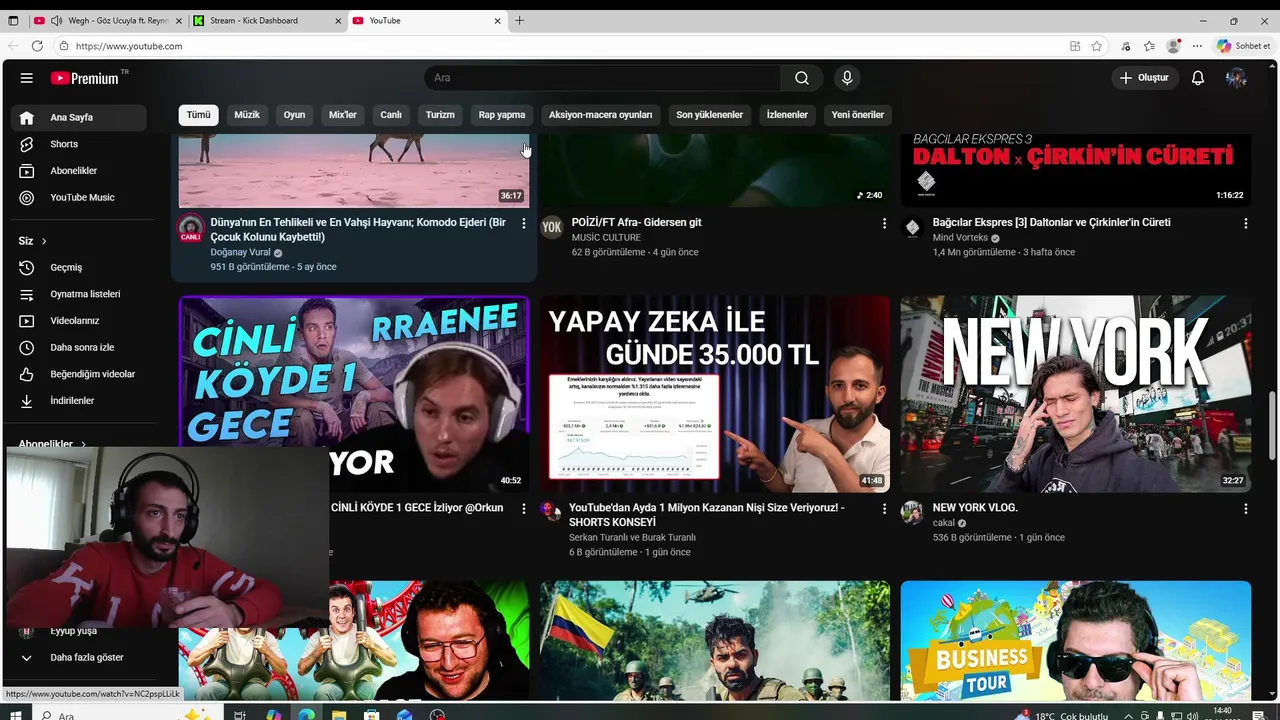Image resolution: width=1280 pixels, height=720 pixels.
Task: Open İndirilenler downloads page
Action: (79, 400)
